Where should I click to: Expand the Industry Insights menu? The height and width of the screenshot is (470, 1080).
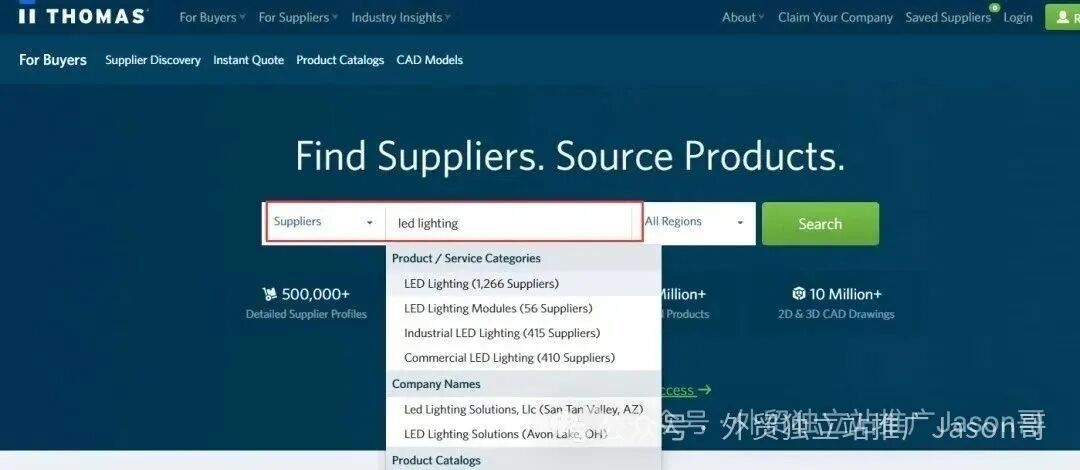[x=401, y=18]
